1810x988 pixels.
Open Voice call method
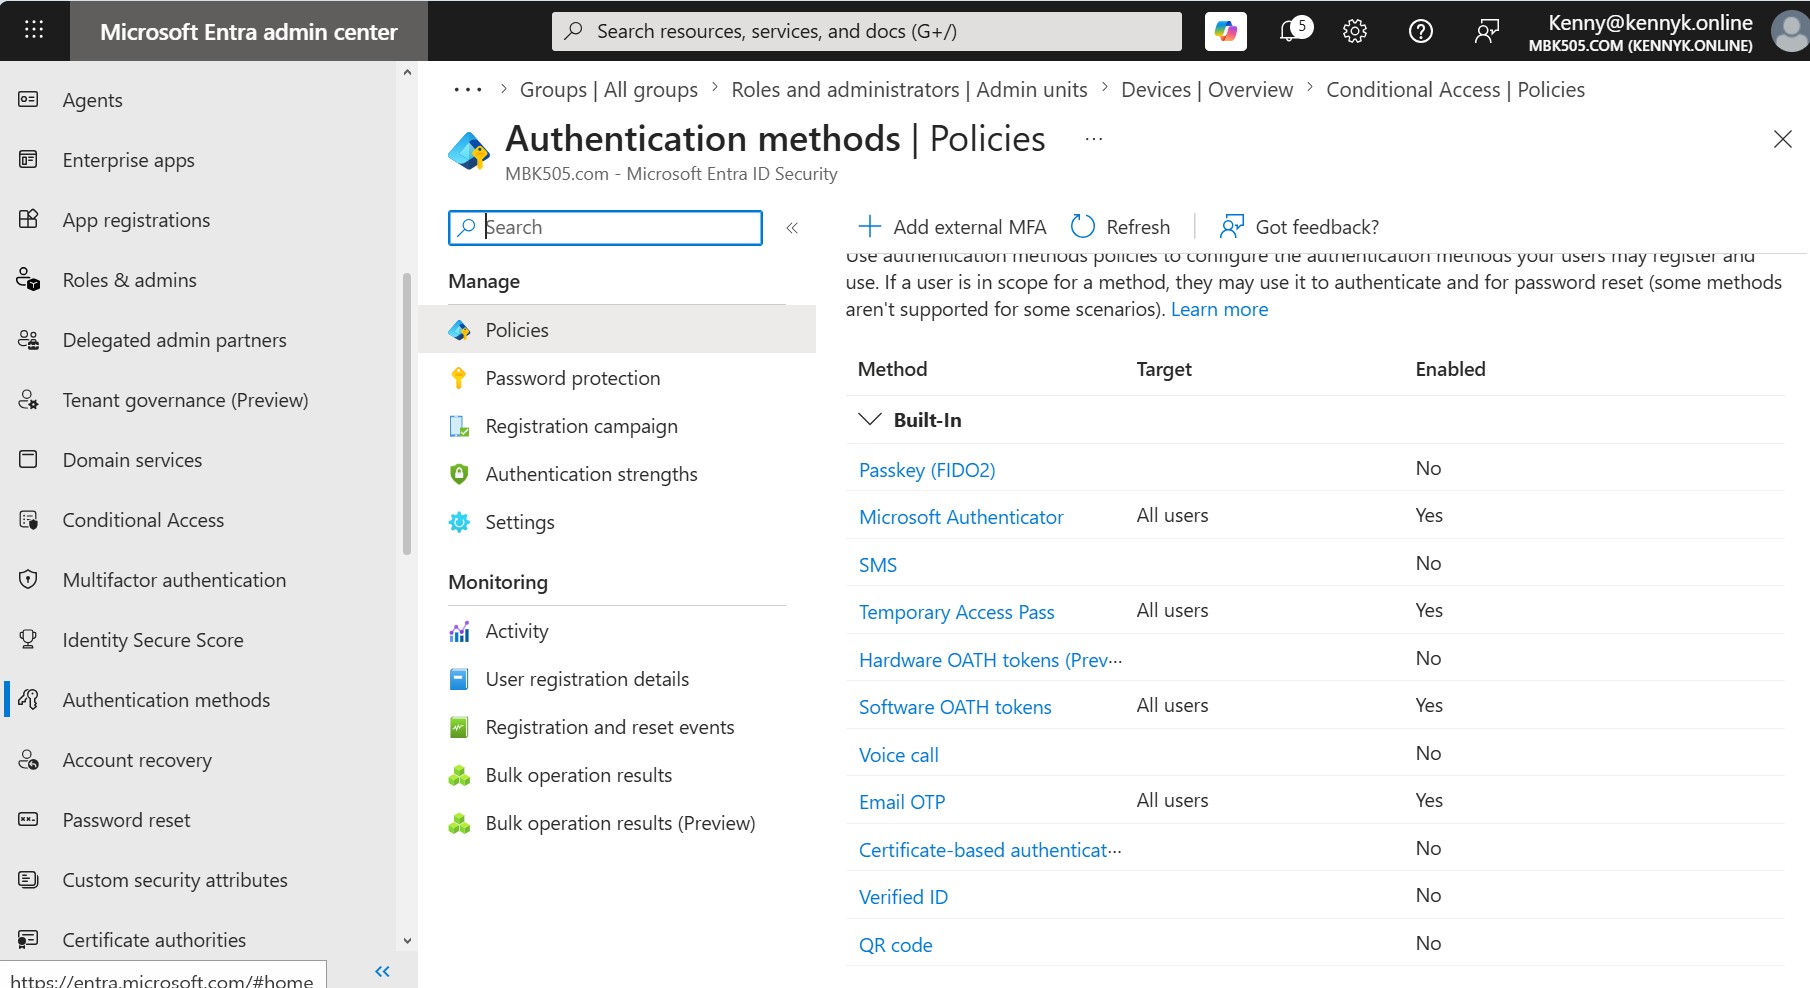(898, 755)
